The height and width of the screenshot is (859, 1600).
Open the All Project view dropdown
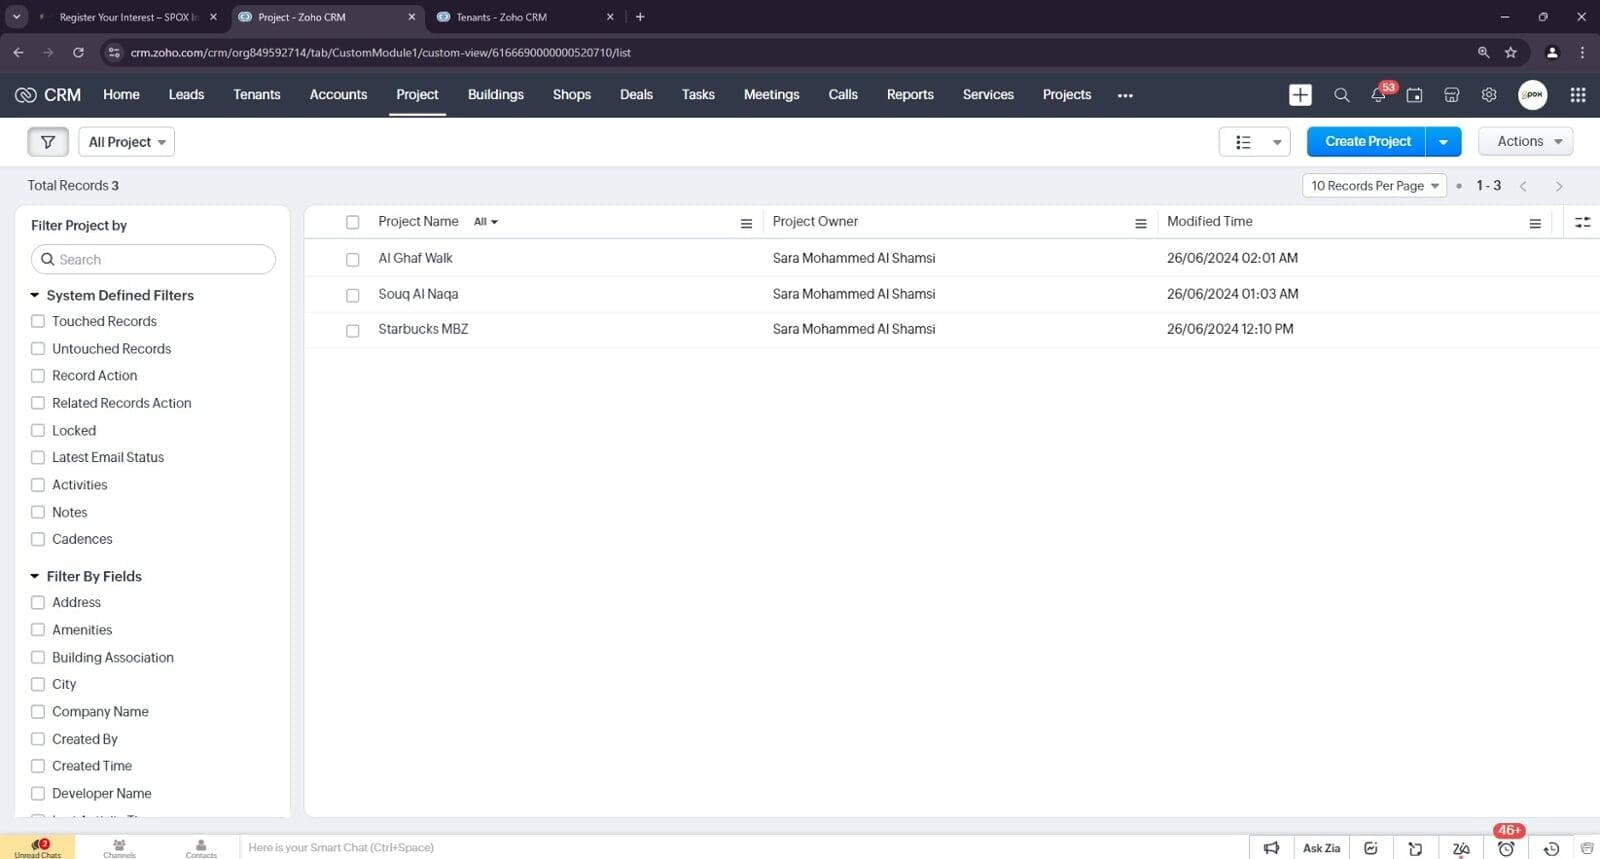(127, 142)
